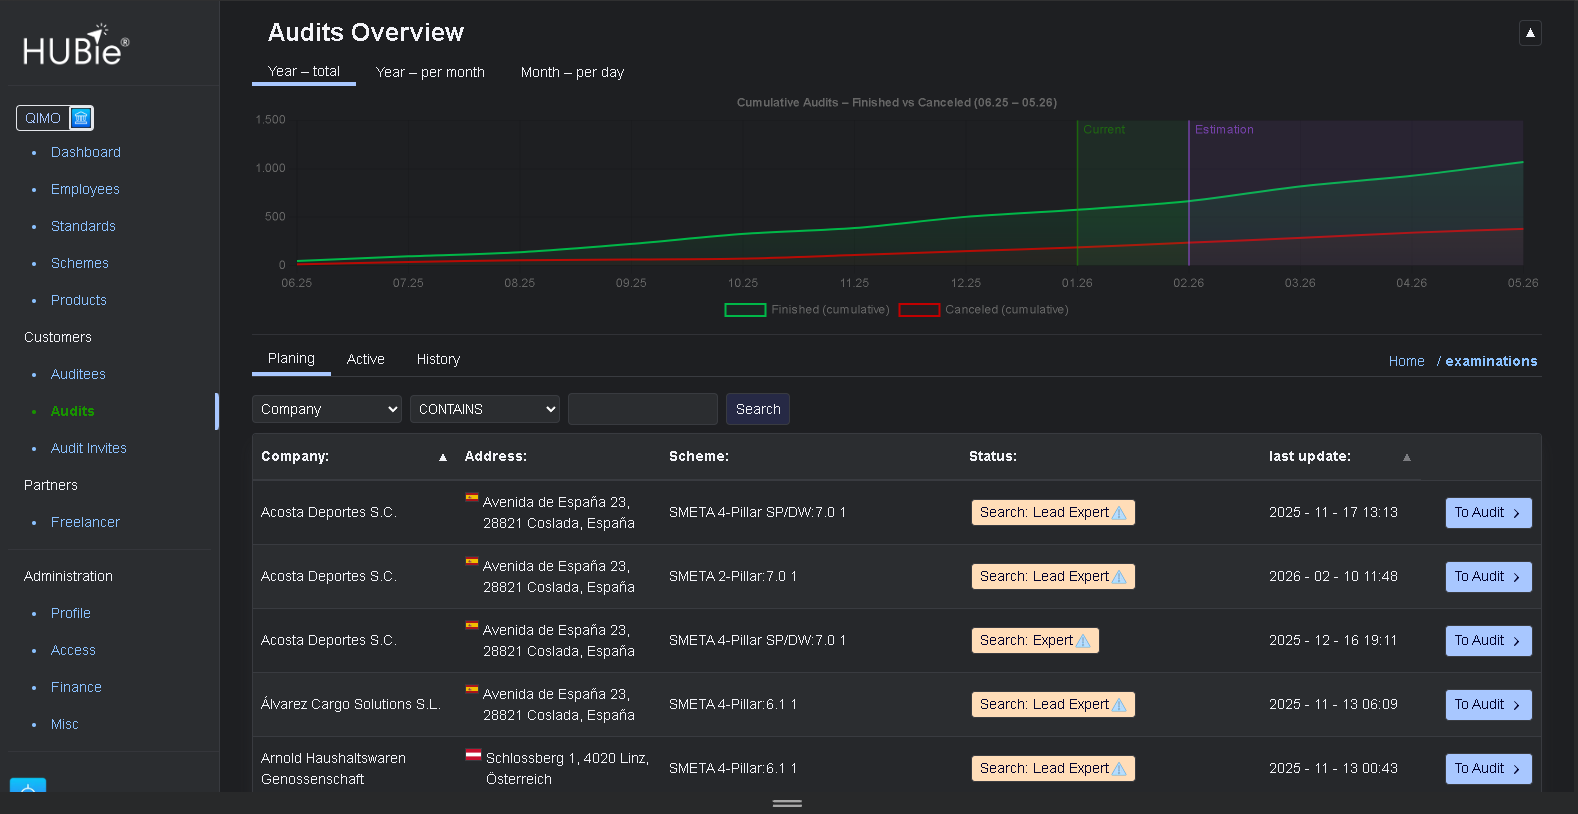Viewport: 1578px width, 814px height.
Task: Click the institution icon beside QIMO
Action: pos(81,118)
